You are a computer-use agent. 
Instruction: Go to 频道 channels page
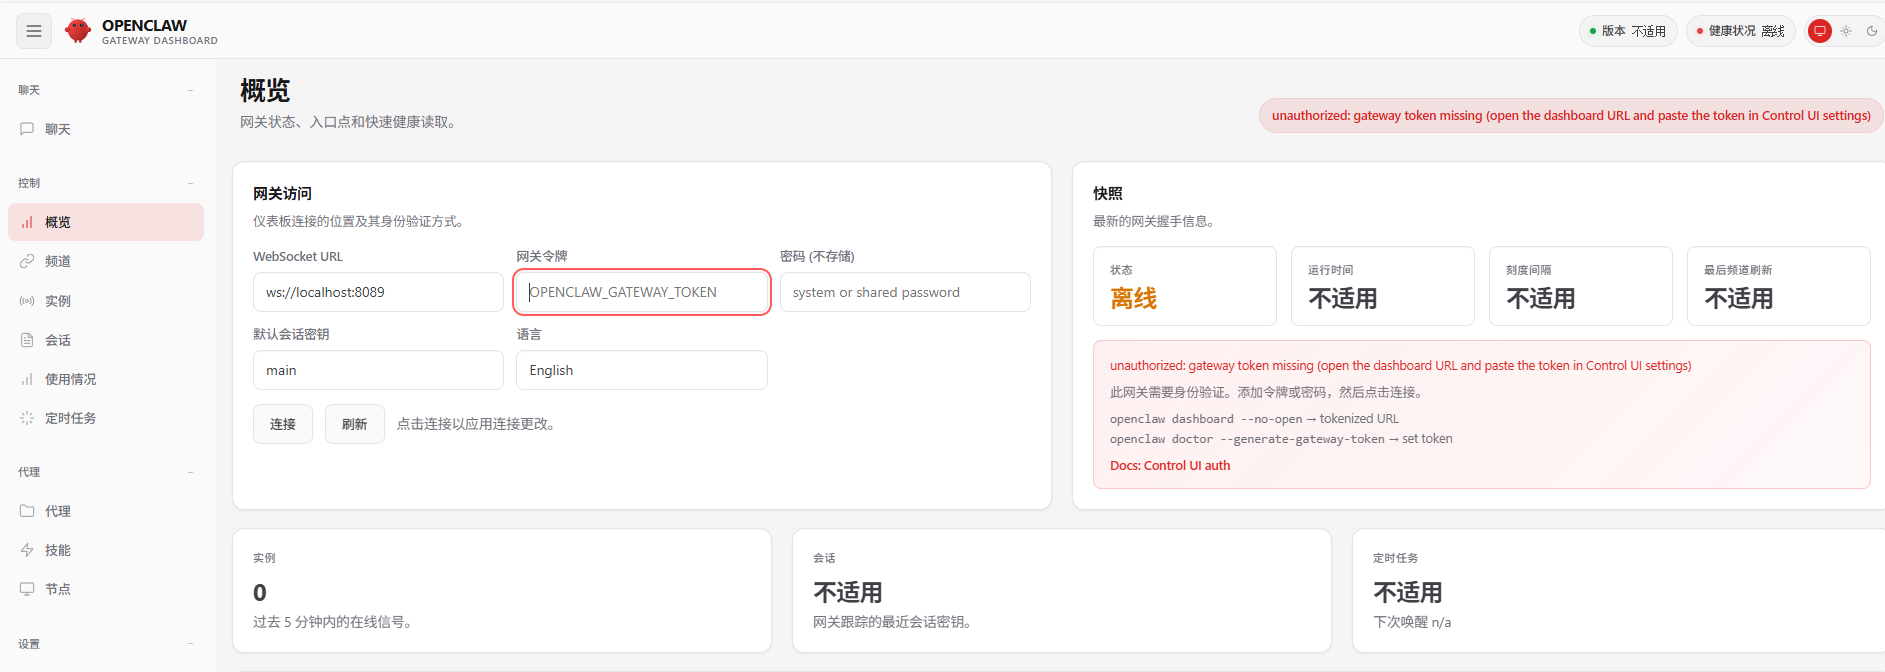[106, 261]
